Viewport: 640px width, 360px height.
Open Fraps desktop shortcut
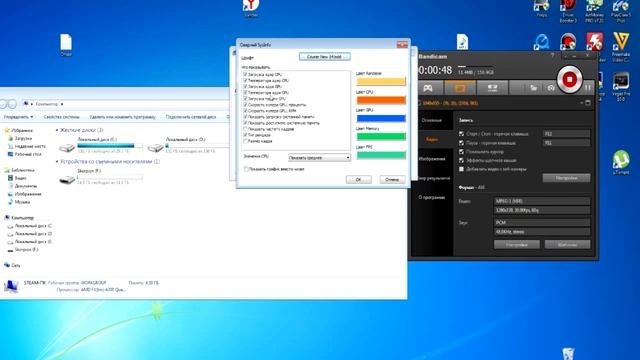(x=541, y=9)
